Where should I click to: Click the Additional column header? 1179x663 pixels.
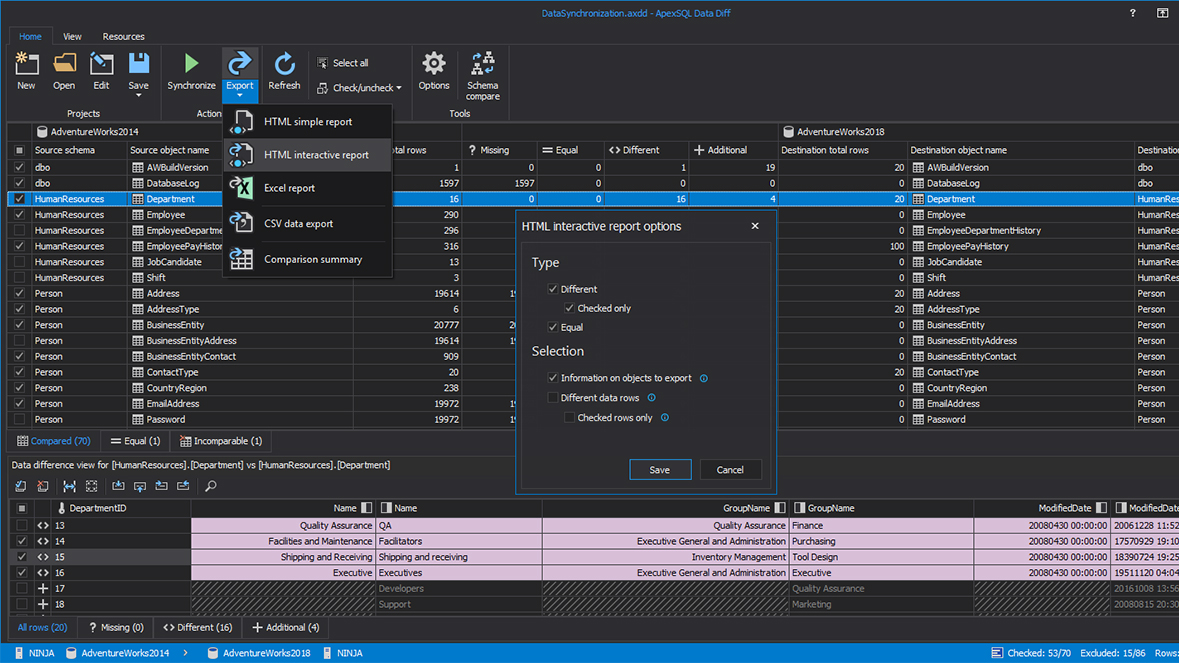tap(733, 150)
